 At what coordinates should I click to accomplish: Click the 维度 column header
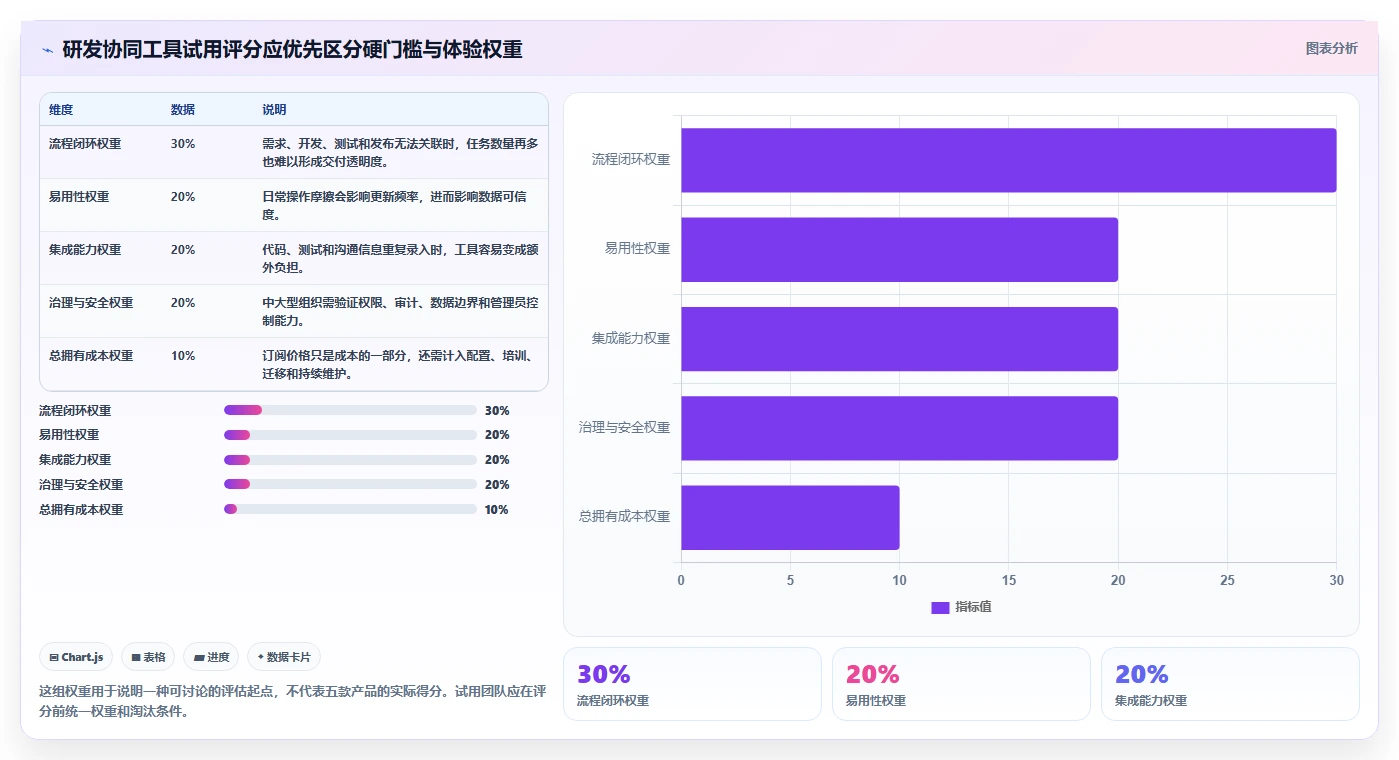coord(61,109)
